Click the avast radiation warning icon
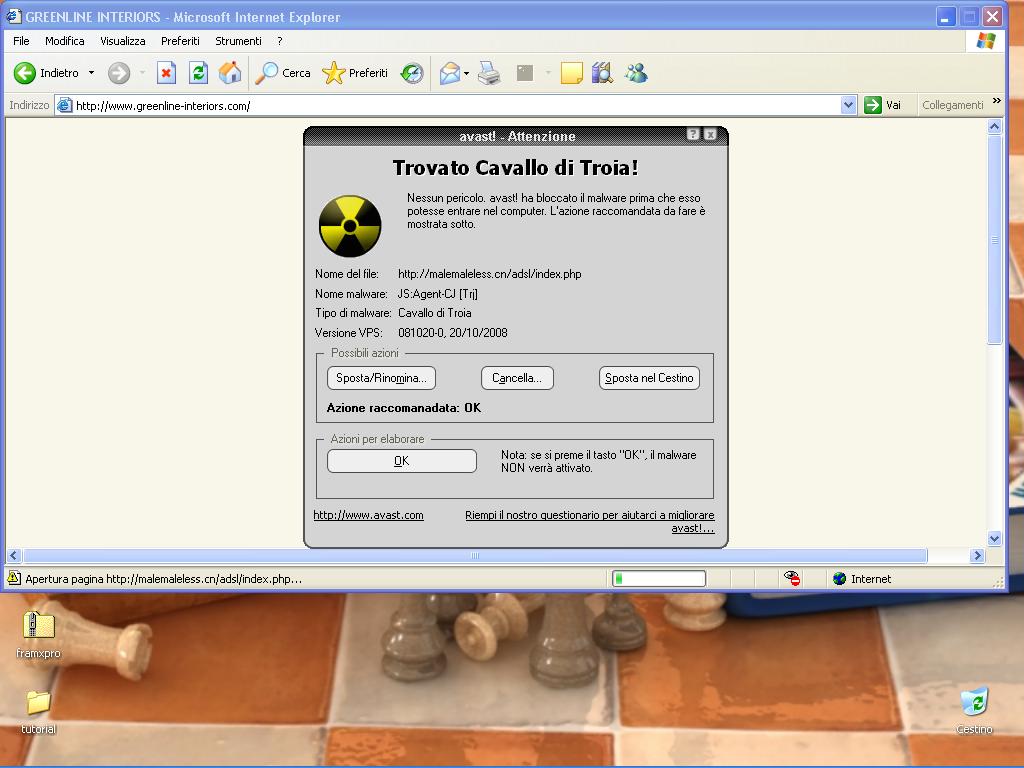This screenshot has height=768, width=1024. tap(350, 226)
